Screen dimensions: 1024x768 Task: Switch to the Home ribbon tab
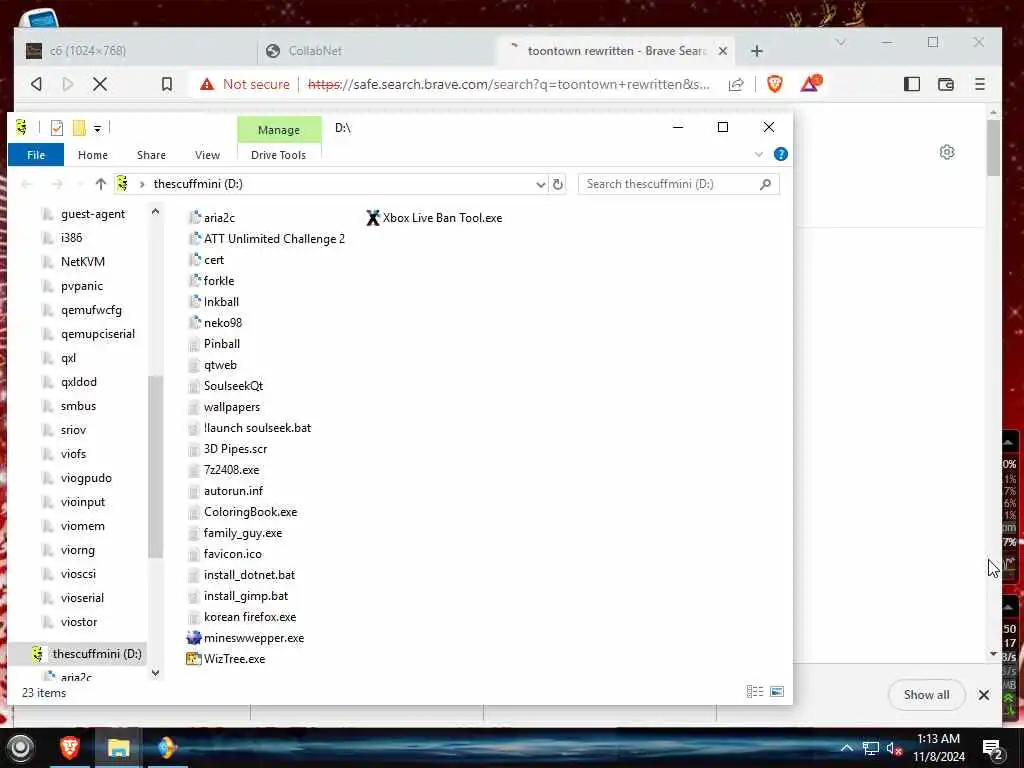(93, 155)
